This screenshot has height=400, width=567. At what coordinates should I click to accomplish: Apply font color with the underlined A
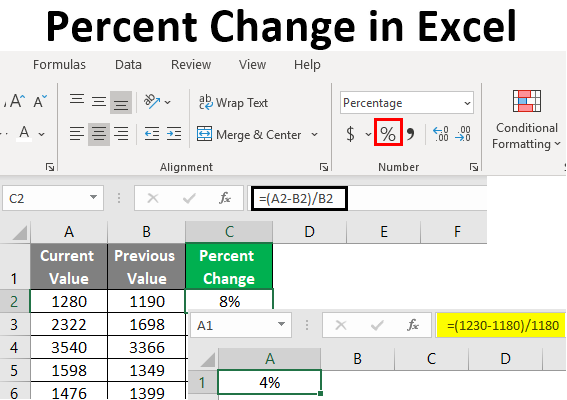[x=24, y=134]
